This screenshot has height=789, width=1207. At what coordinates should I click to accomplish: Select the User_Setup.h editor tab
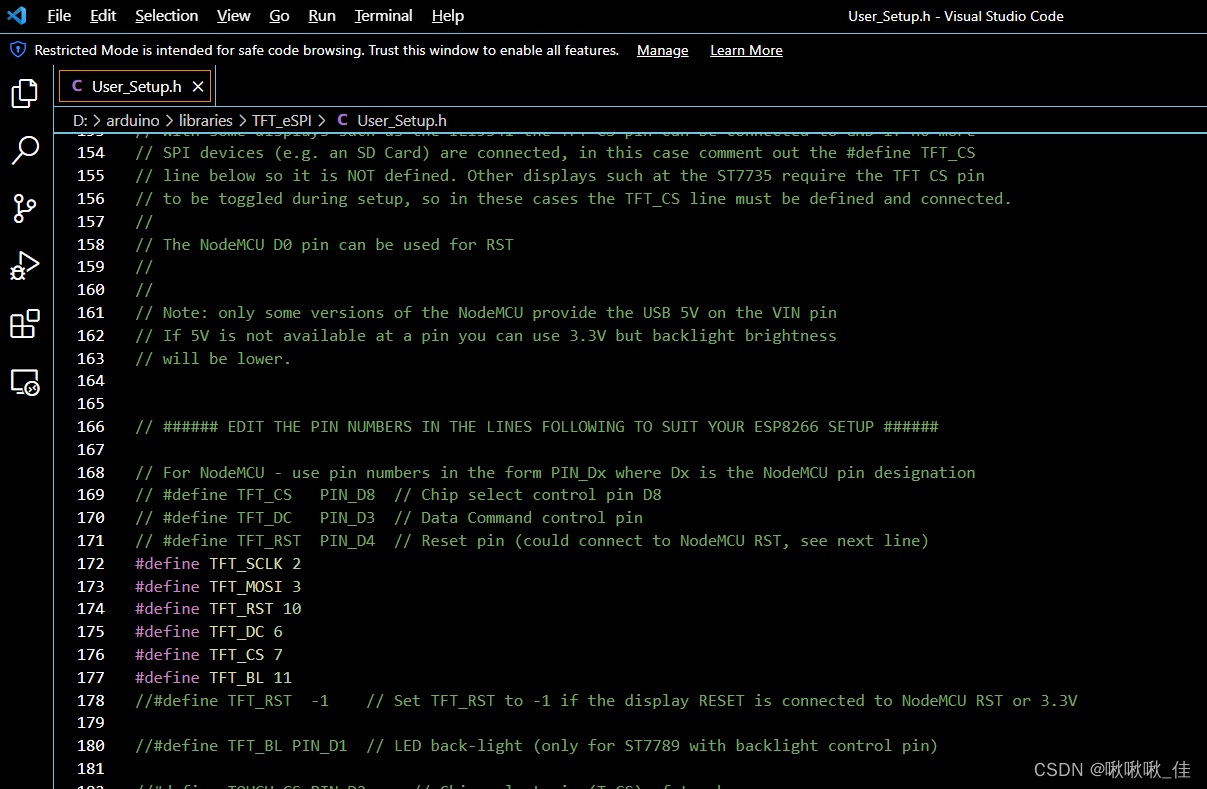[x=135, y=87]
